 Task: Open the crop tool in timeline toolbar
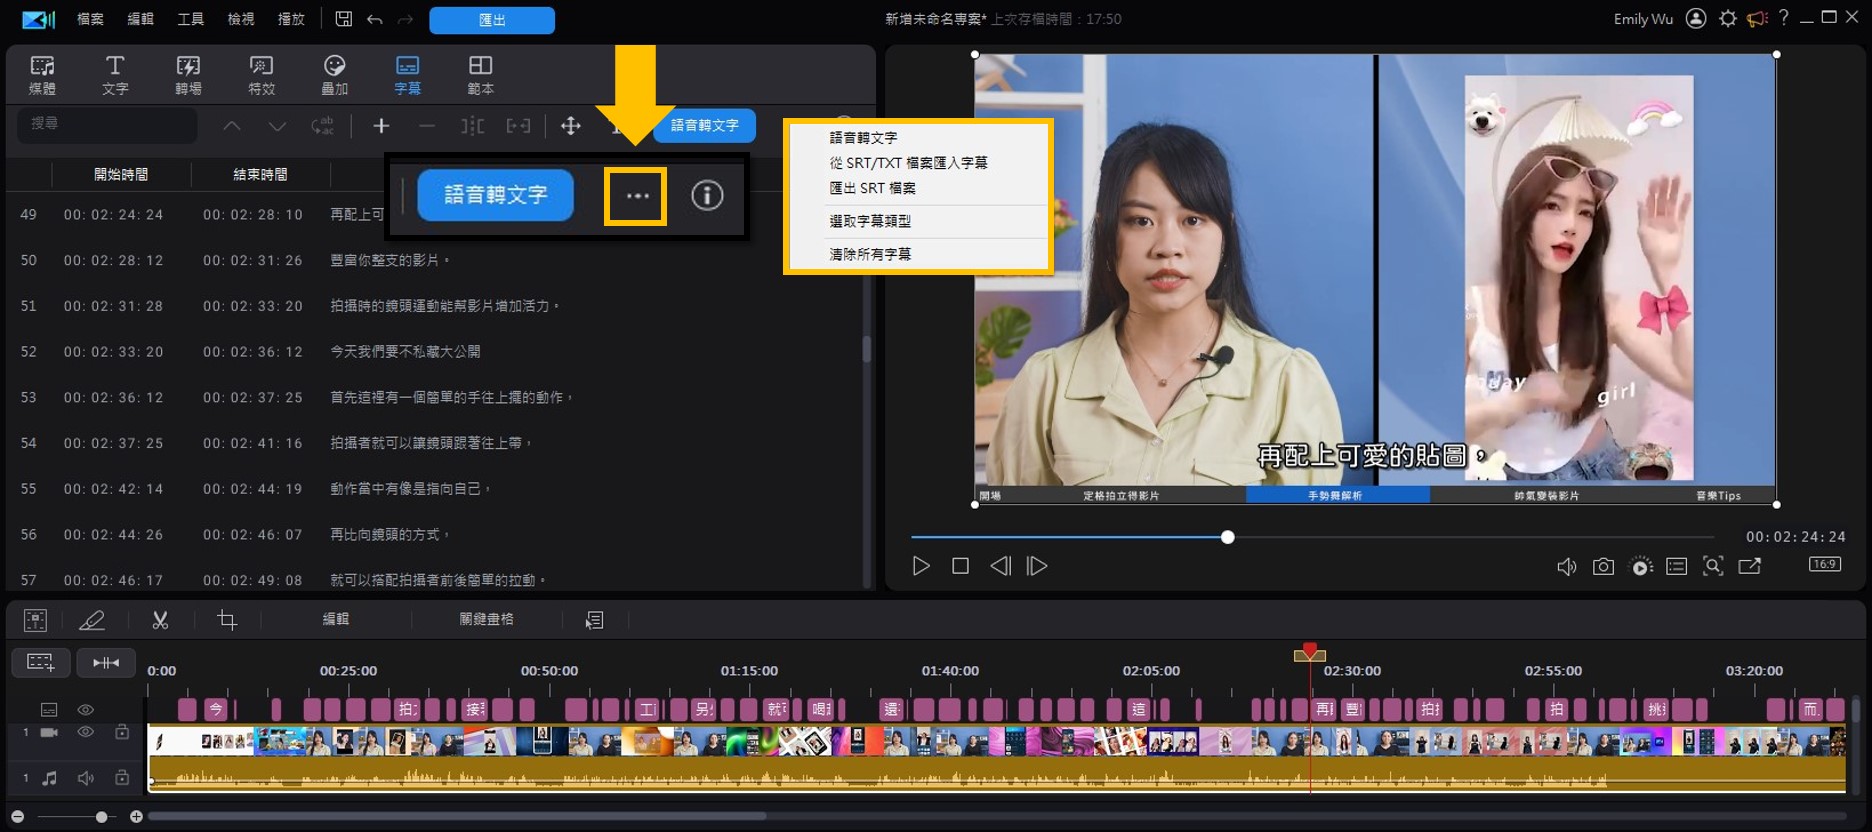click(227, 620)
